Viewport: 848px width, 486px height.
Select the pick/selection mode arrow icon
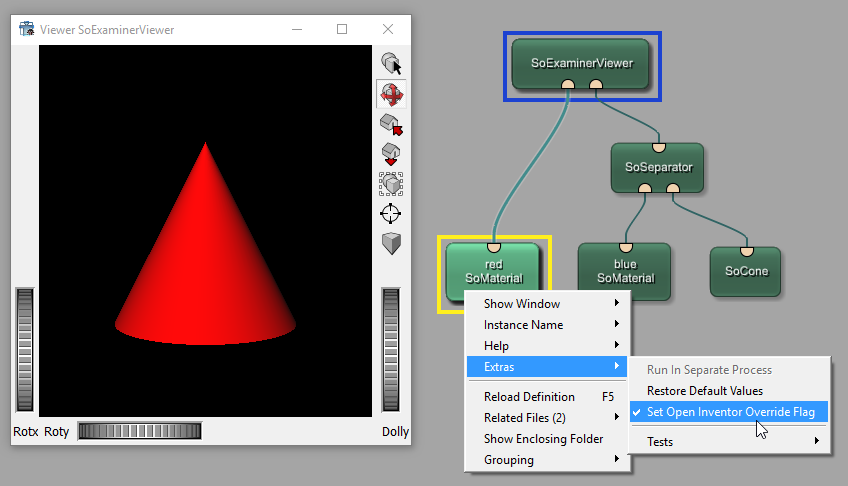point(391,64)
